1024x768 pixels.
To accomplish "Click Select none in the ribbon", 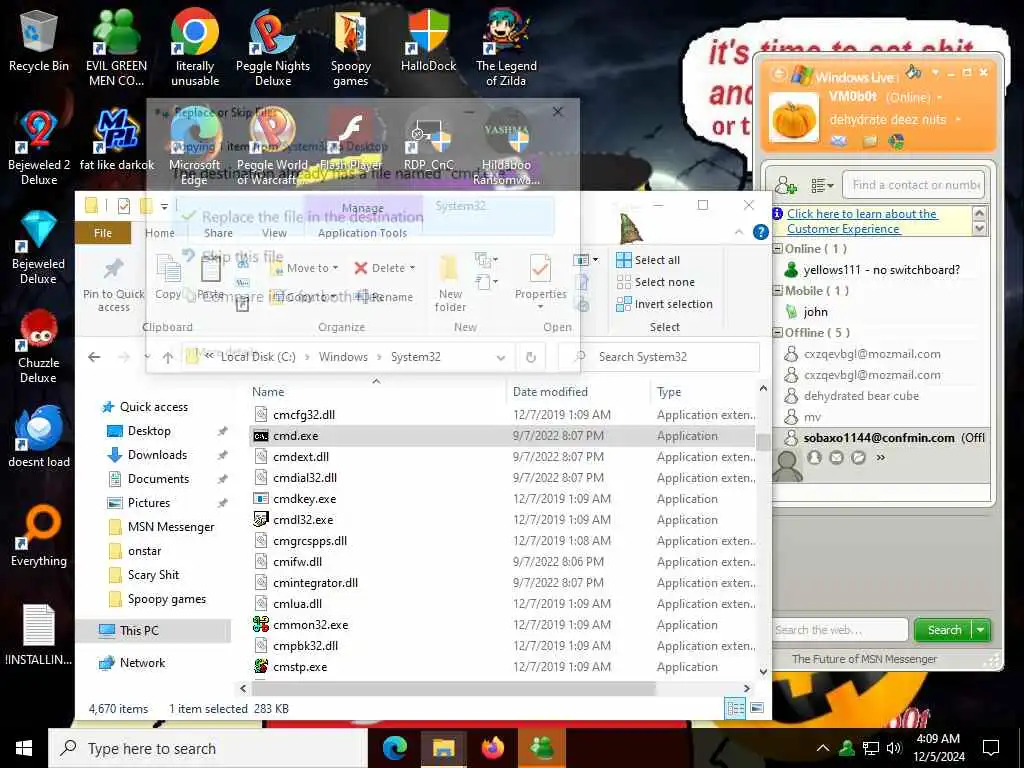I will [x=656, y=282].
